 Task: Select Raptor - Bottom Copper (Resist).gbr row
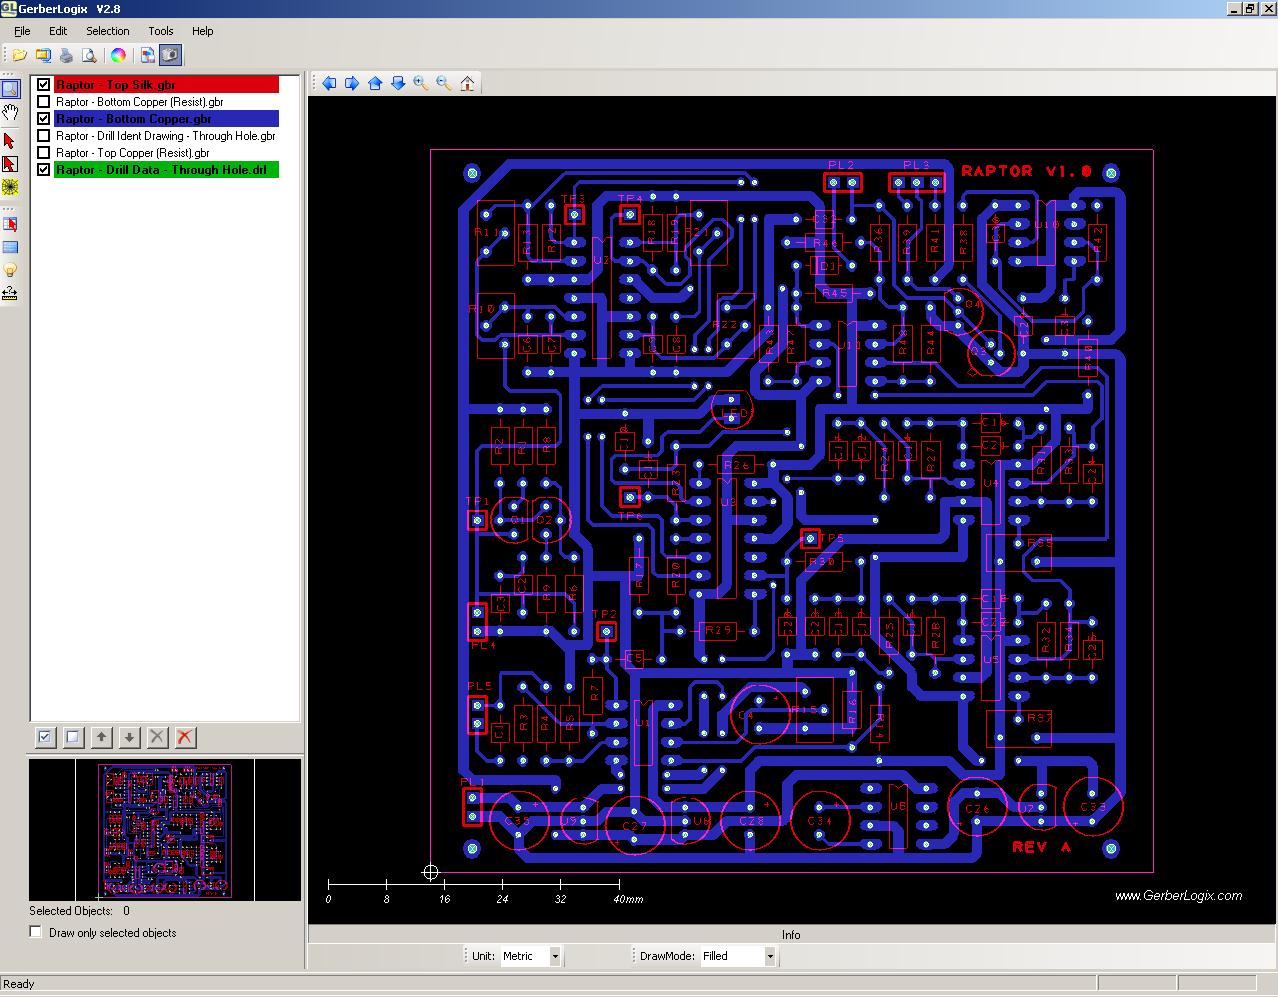tap(139, 102)
